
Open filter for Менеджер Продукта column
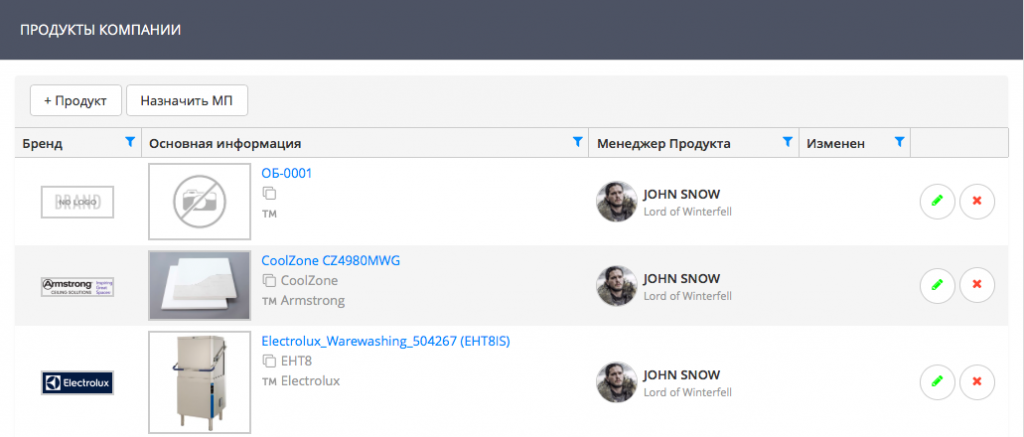788,141
